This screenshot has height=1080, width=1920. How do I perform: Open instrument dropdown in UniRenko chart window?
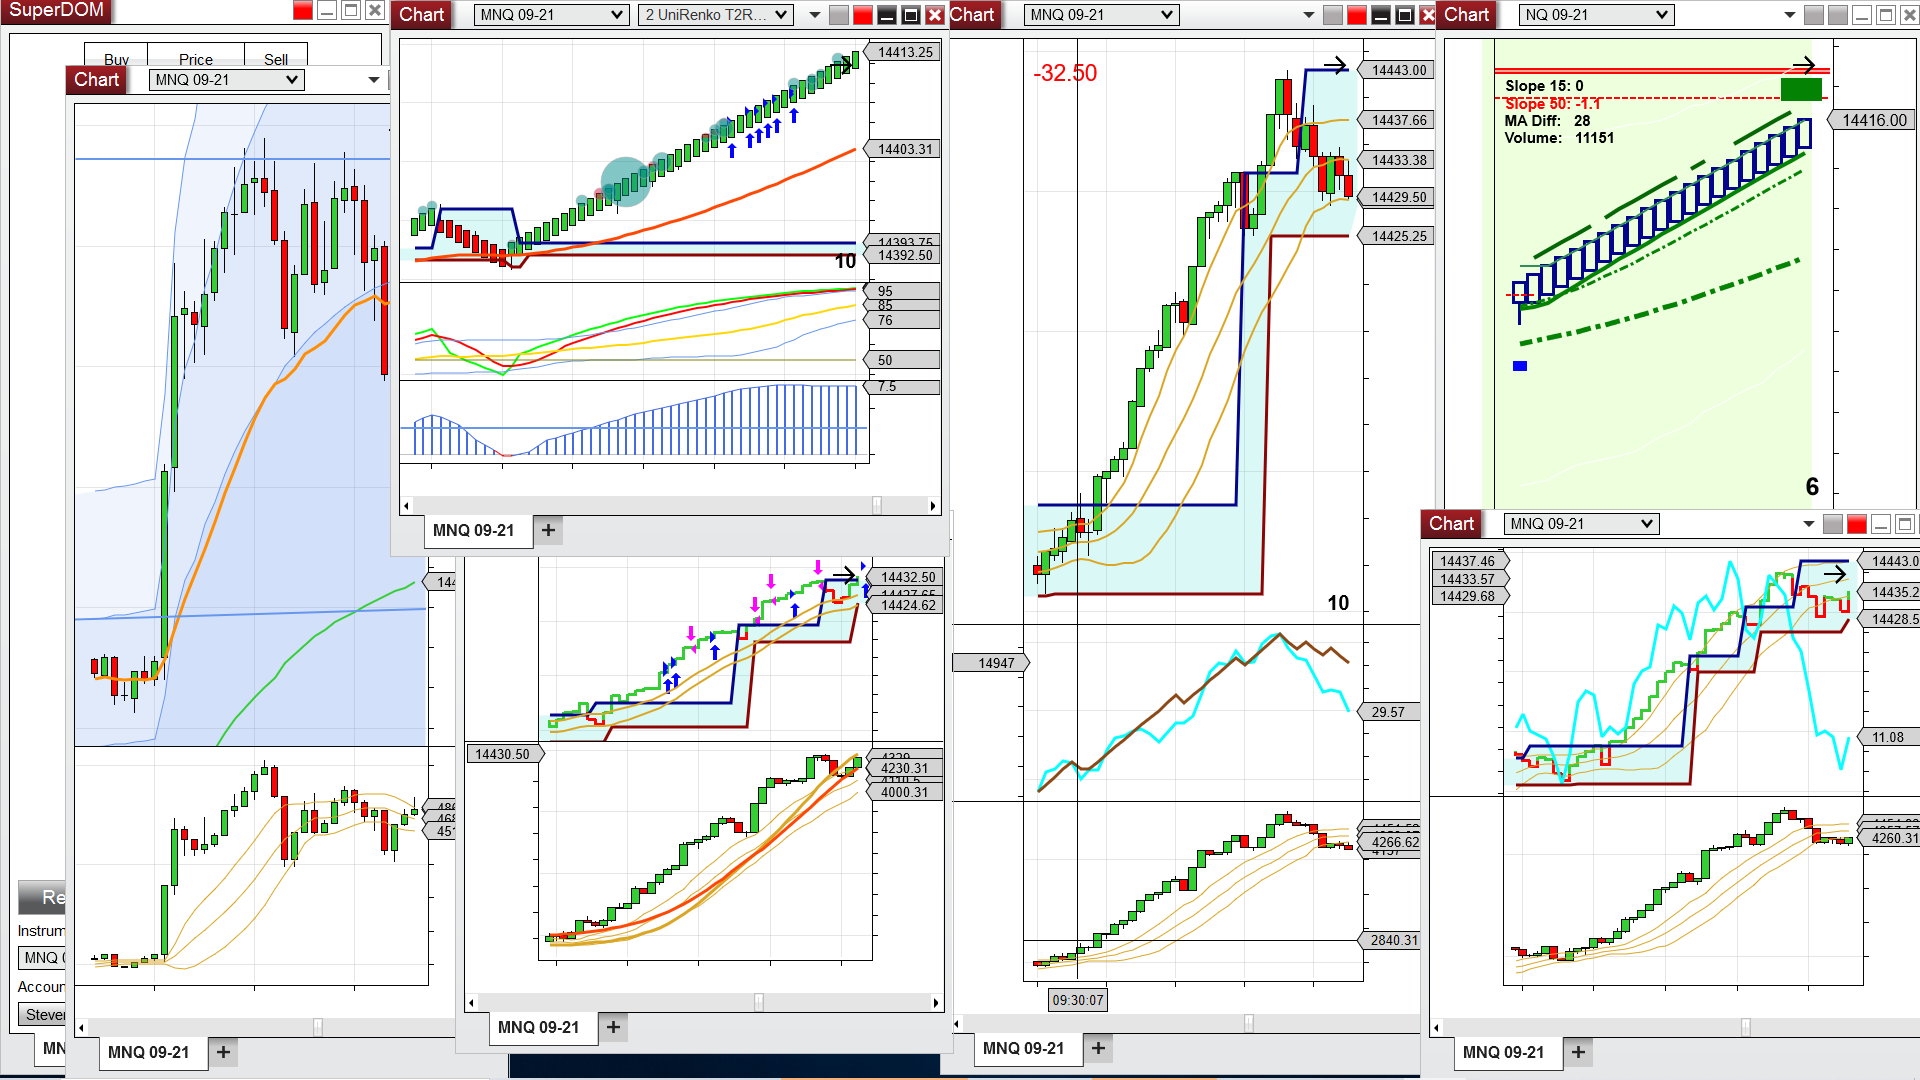[551, 15]
